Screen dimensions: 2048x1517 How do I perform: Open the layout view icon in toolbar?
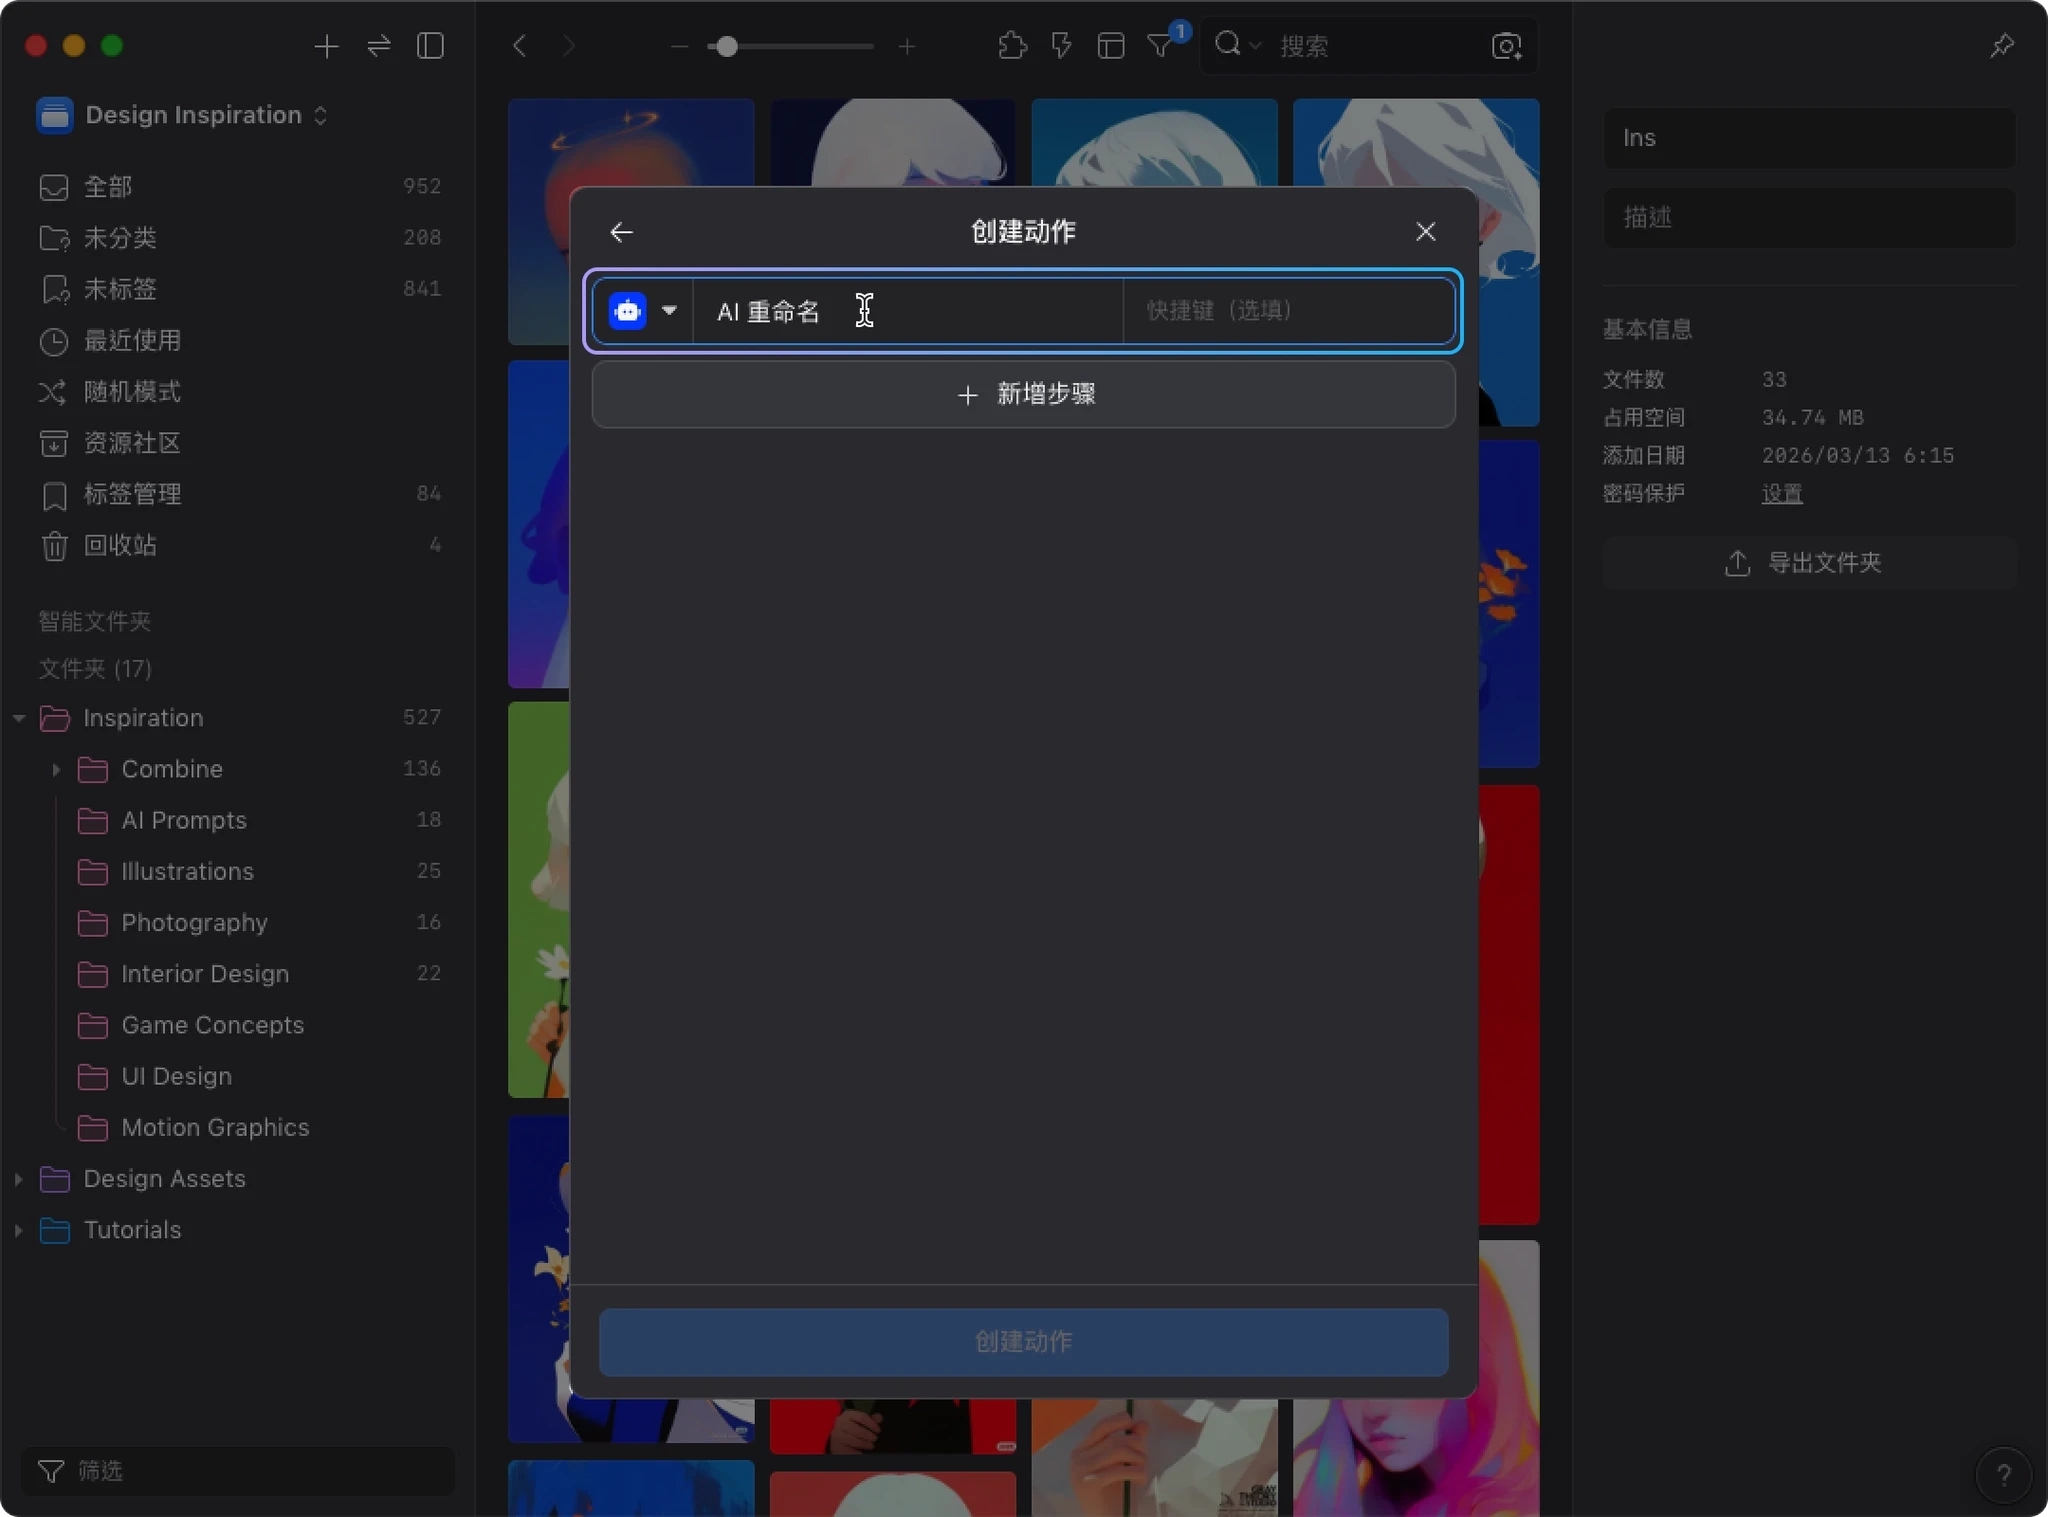pyautogui.click(x=1110, y=46)
